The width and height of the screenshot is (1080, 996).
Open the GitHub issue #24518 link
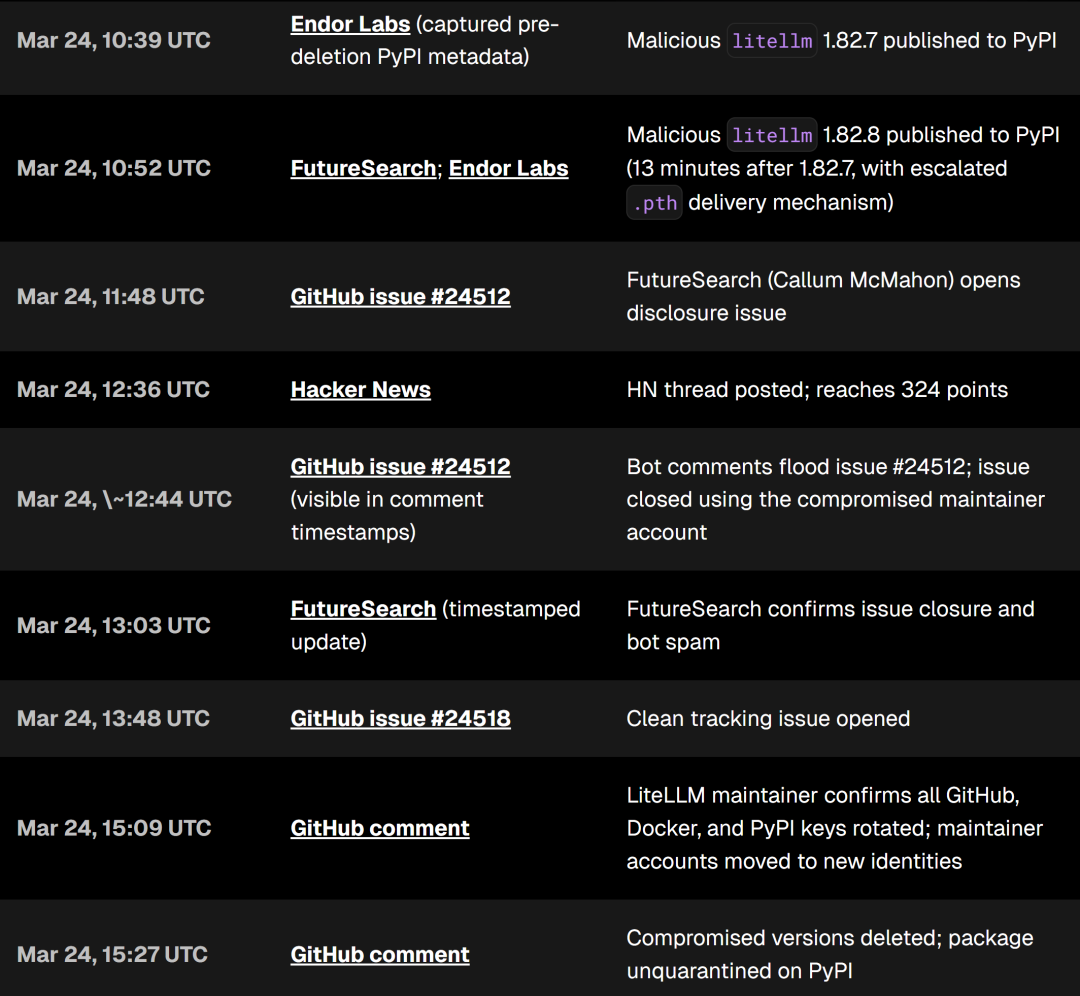point(400,718)
